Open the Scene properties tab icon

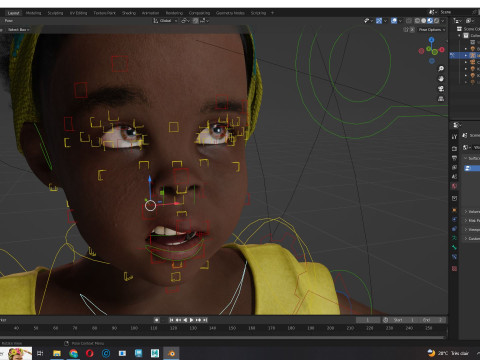[x=454, y=177]
